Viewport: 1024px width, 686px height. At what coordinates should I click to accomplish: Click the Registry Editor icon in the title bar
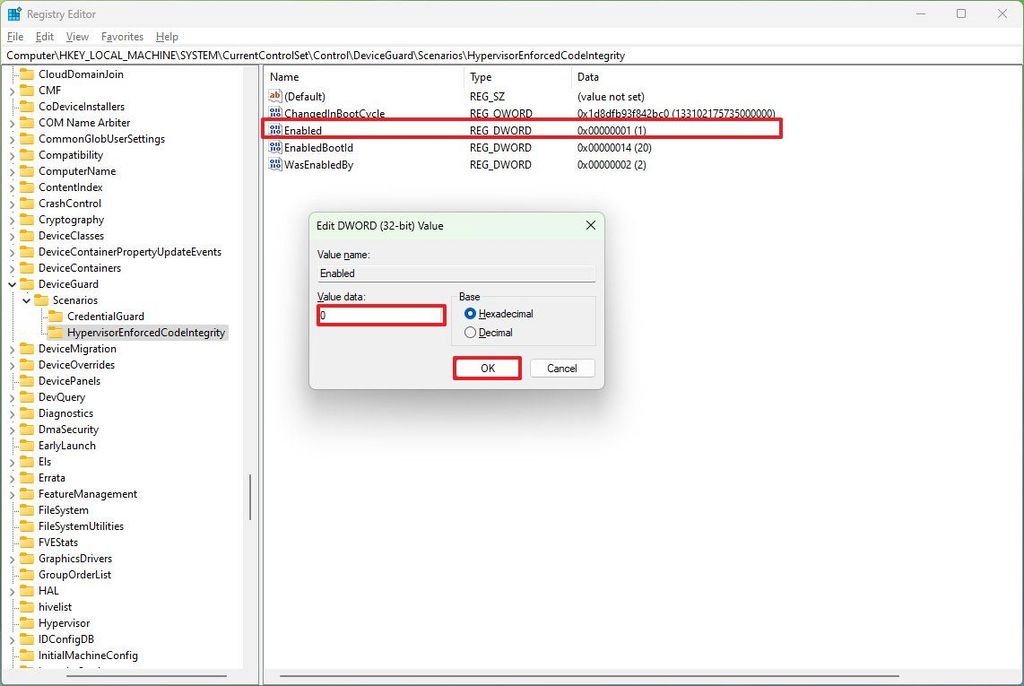[x=13, y=13]
